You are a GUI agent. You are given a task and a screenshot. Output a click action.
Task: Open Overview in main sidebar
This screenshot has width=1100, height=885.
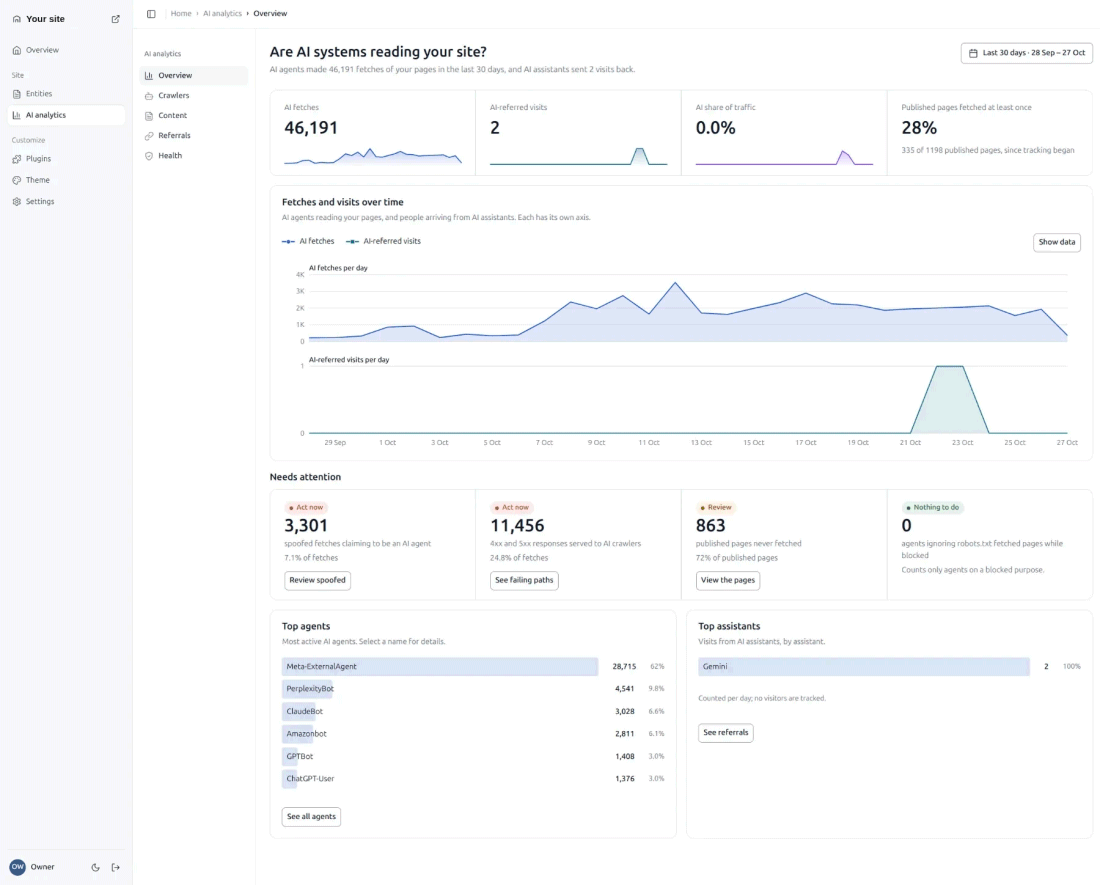66,50
